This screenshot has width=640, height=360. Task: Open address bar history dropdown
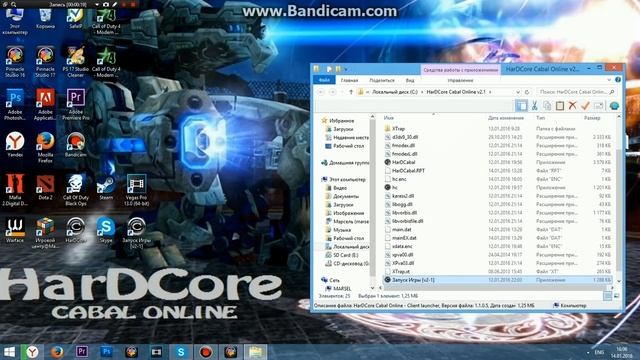click(518, 92)
